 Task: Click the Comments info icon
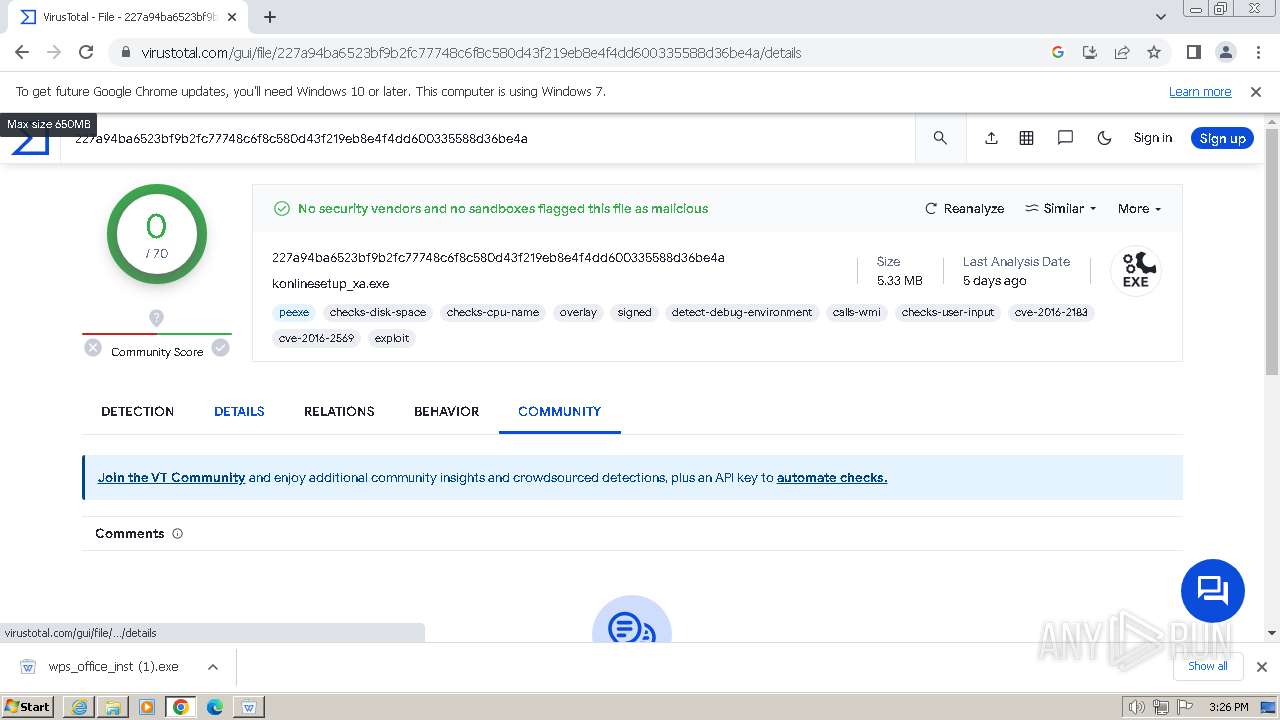click(x=178, y=534)
